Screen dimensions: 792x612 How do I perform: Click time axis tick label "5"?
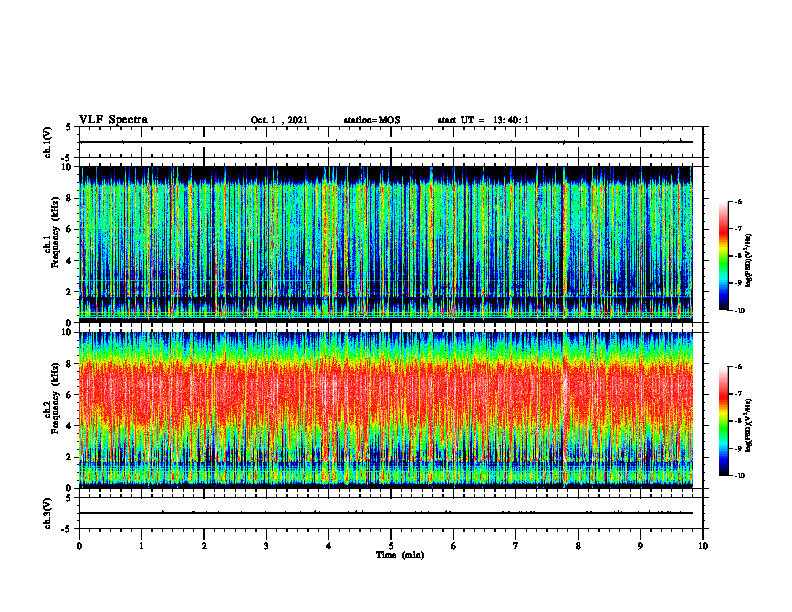pyautogui.click(x=391, y=546)
